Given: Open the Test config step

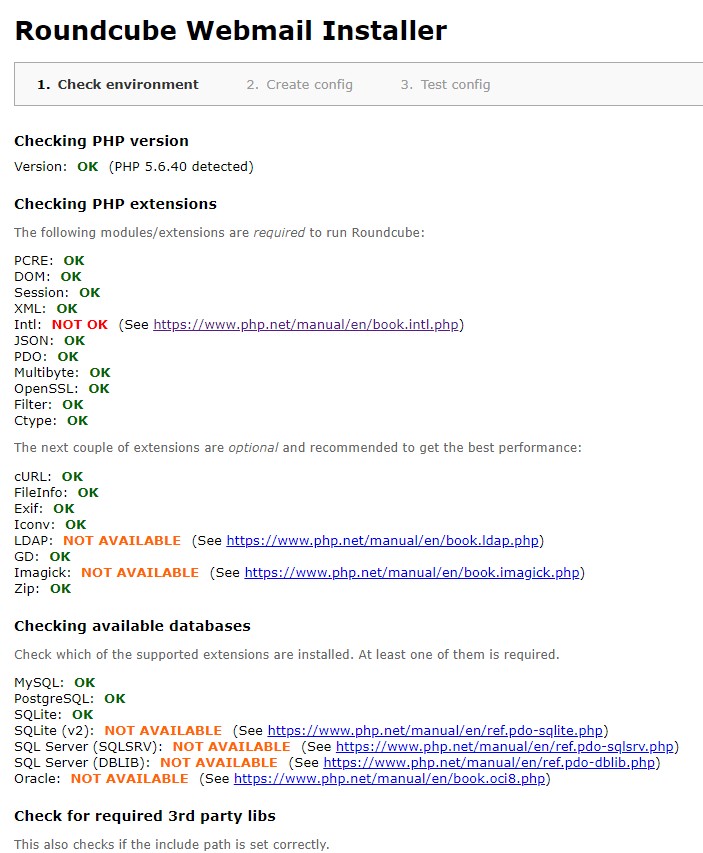Looking at the screenshot, I should coord(445,85).
